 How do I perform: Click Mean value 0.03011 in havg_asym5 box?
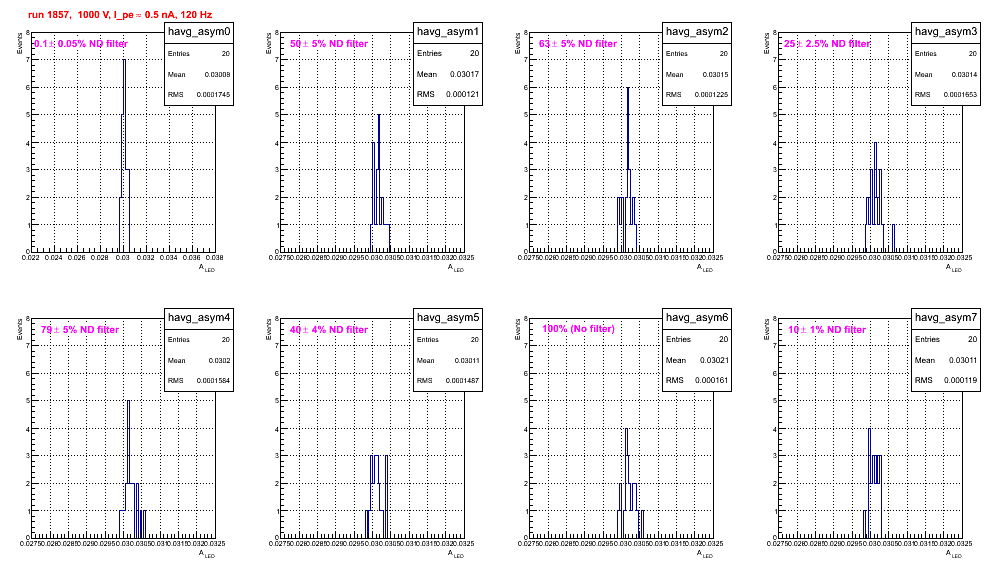(466, 360)
